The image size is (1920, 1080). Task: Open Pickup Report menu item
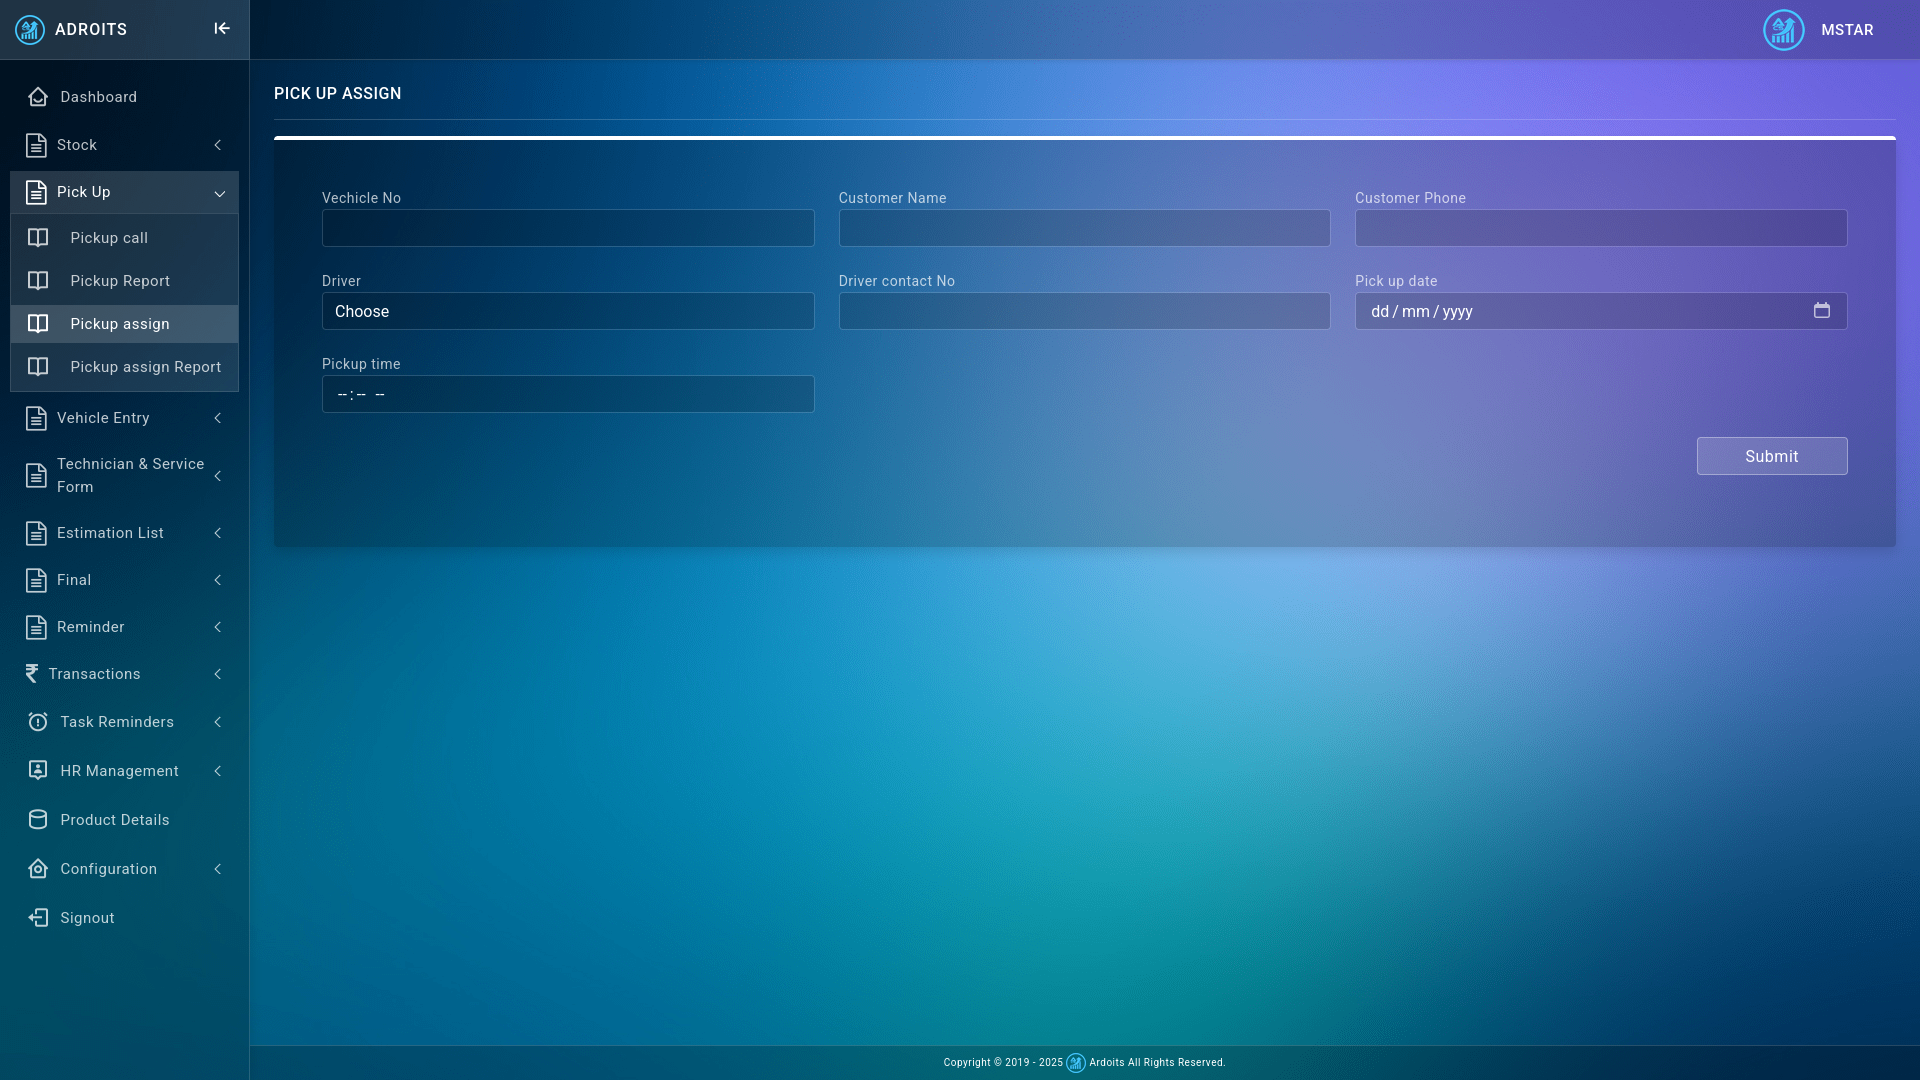[x=120, y=281]
